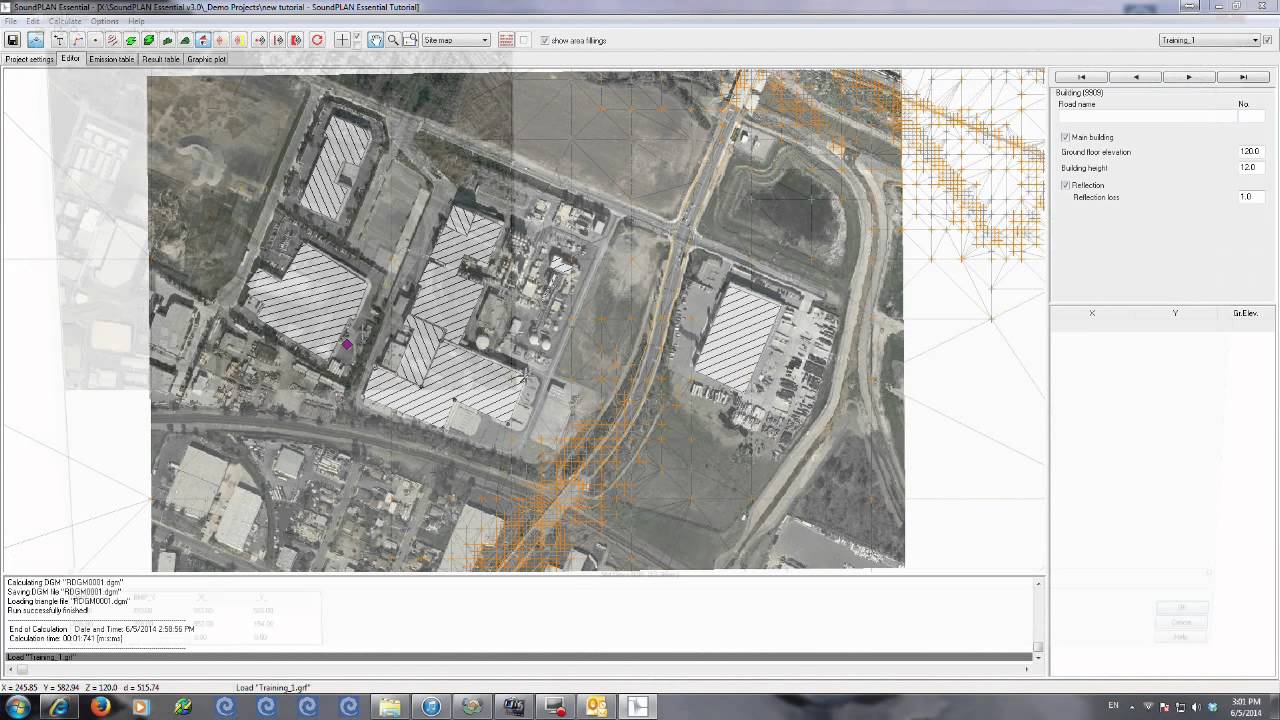
Task: Switch to the Result table tab
Action: tap(161, 59)
